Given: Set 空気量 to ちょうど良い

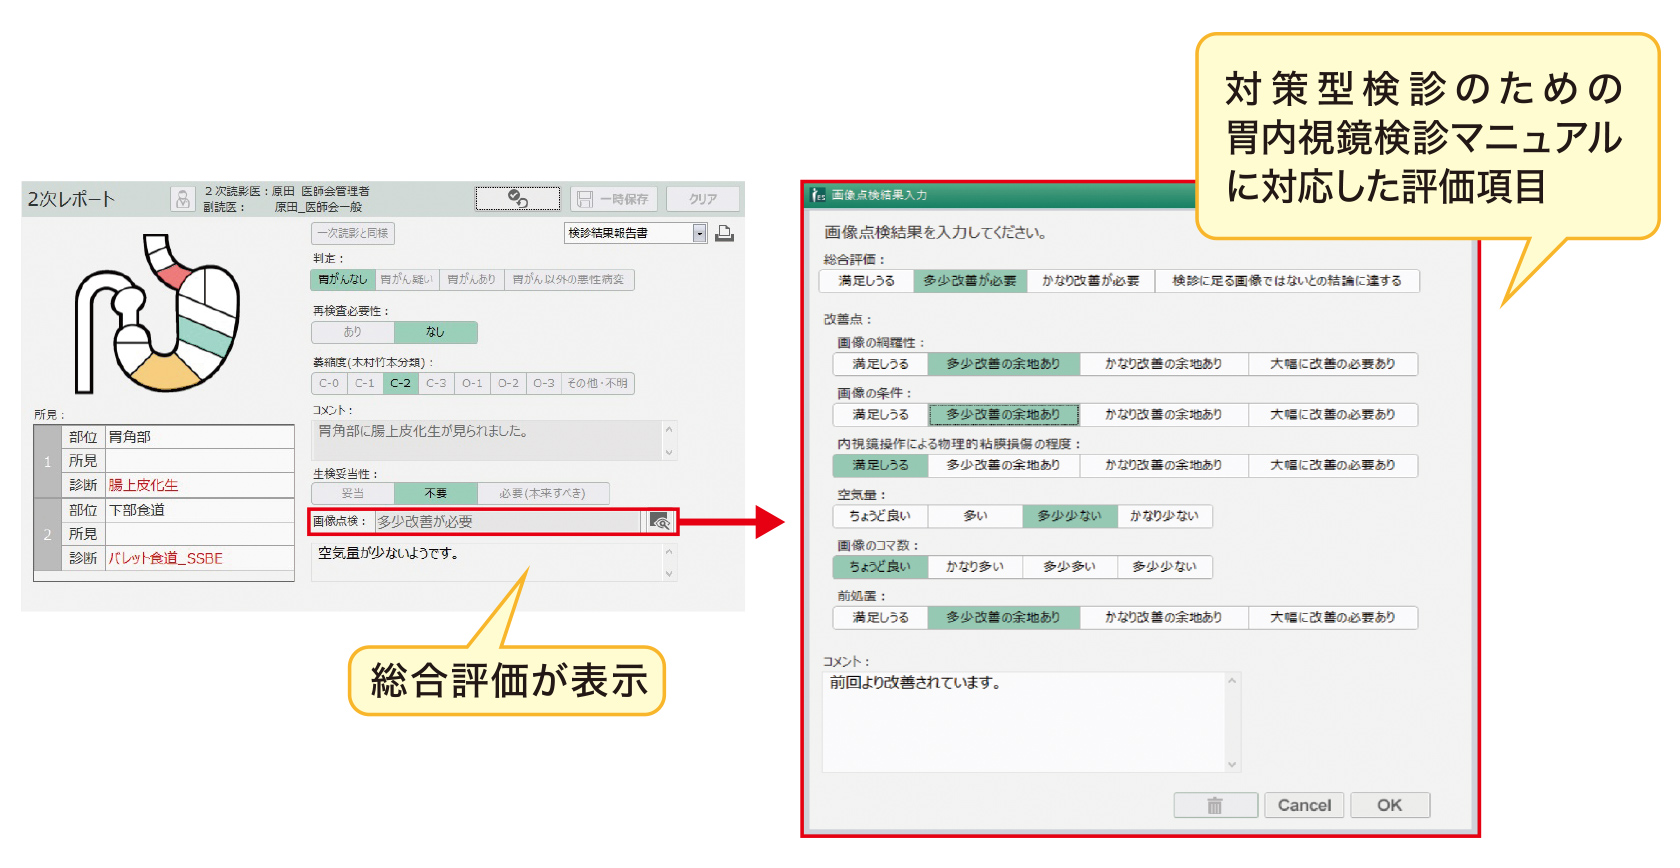Looking at the screenshot, I should (x=880, y=516).
